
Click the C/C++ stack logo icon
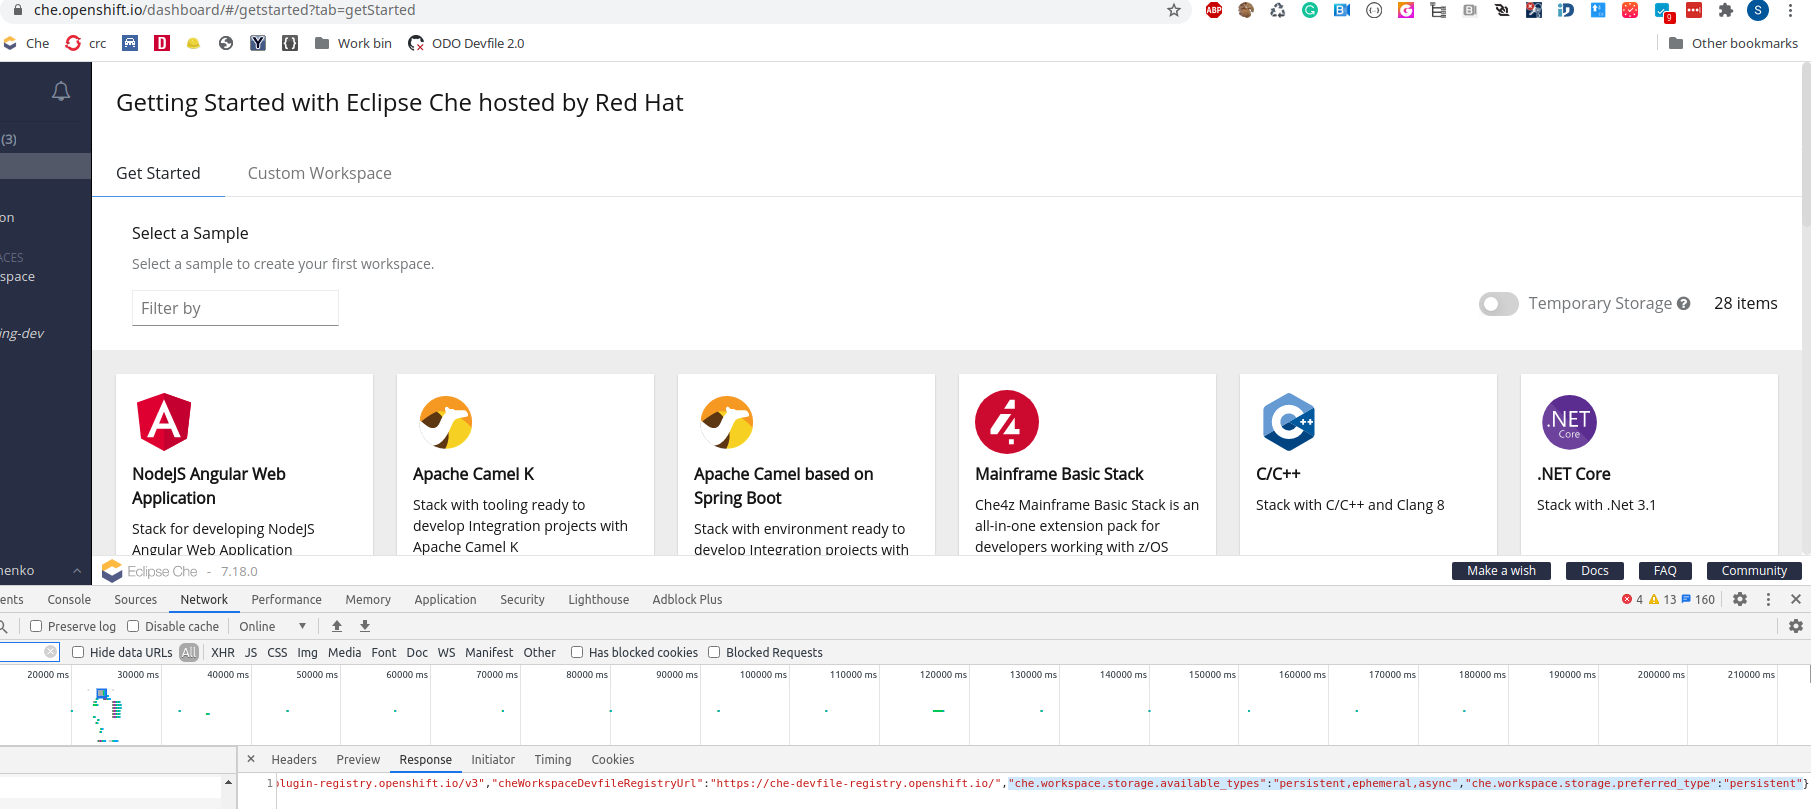pos(1288,422)
